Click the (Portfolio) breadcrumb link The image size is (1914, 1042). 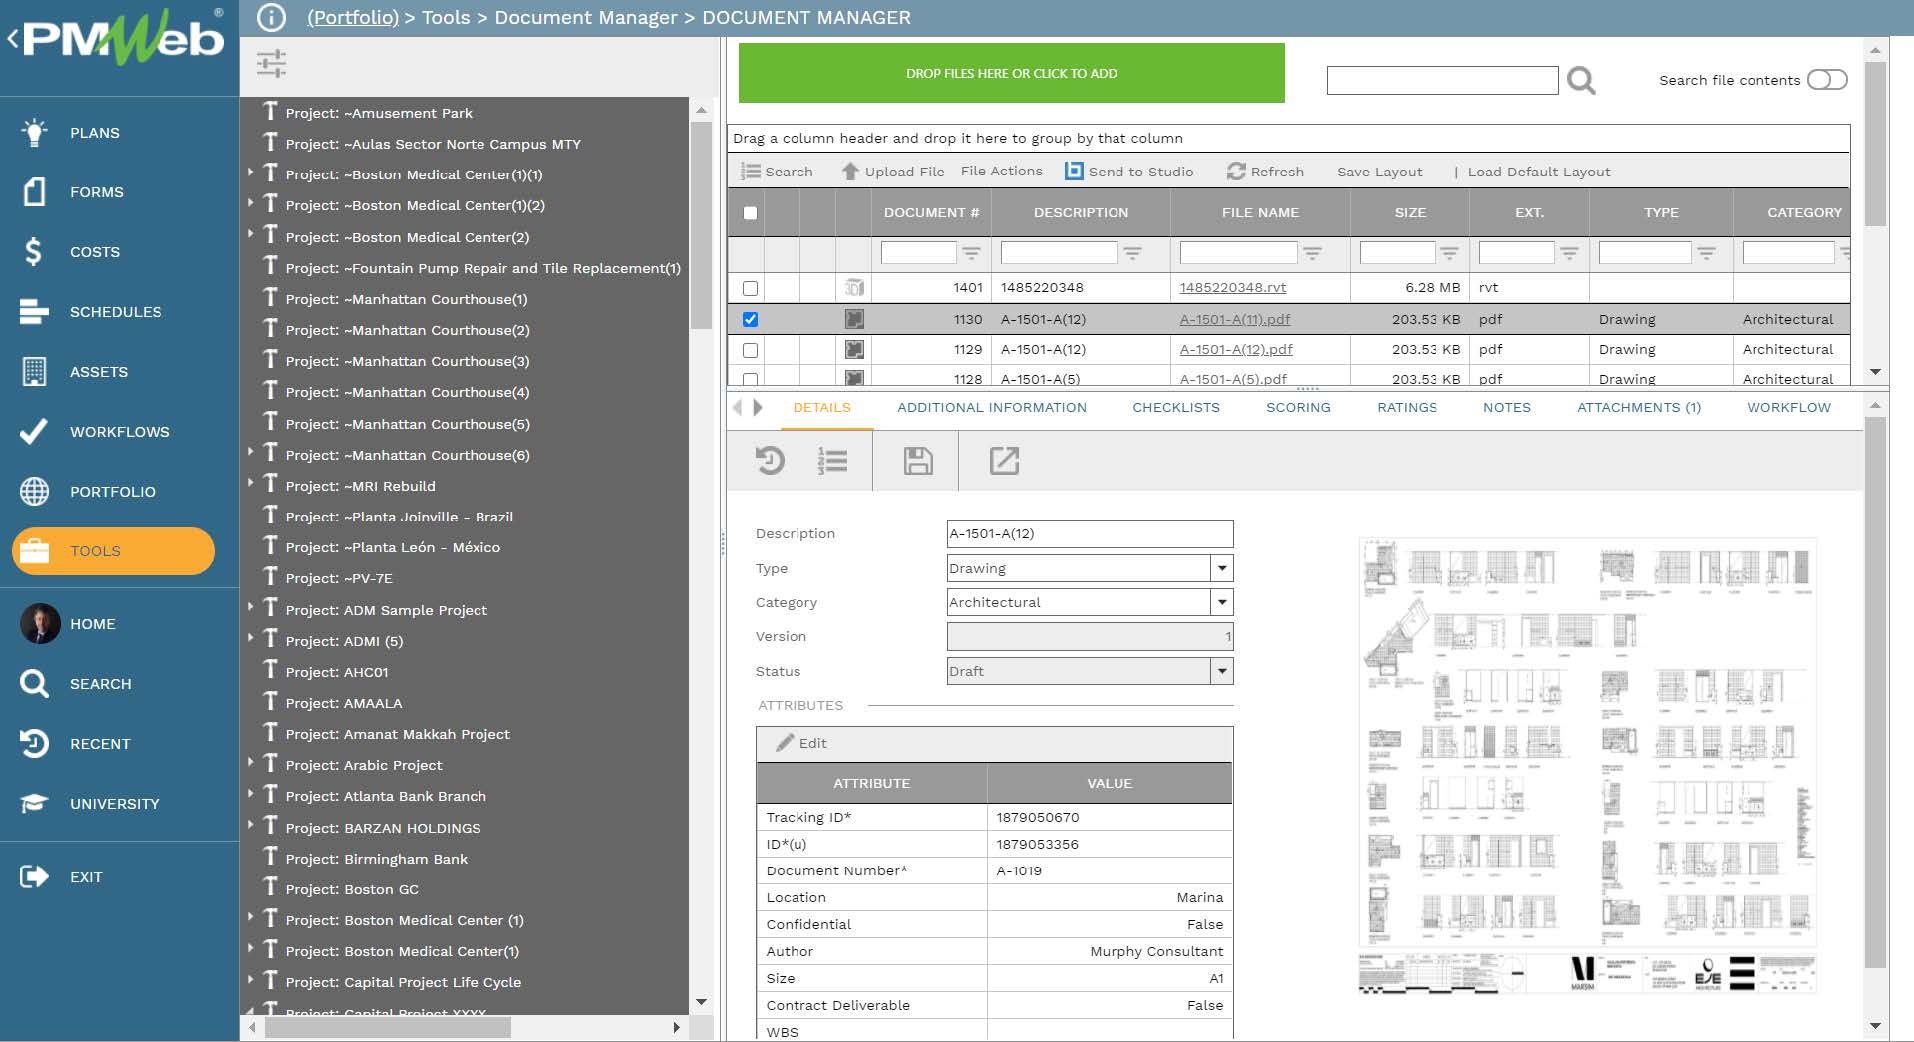(x=353, y=17)
